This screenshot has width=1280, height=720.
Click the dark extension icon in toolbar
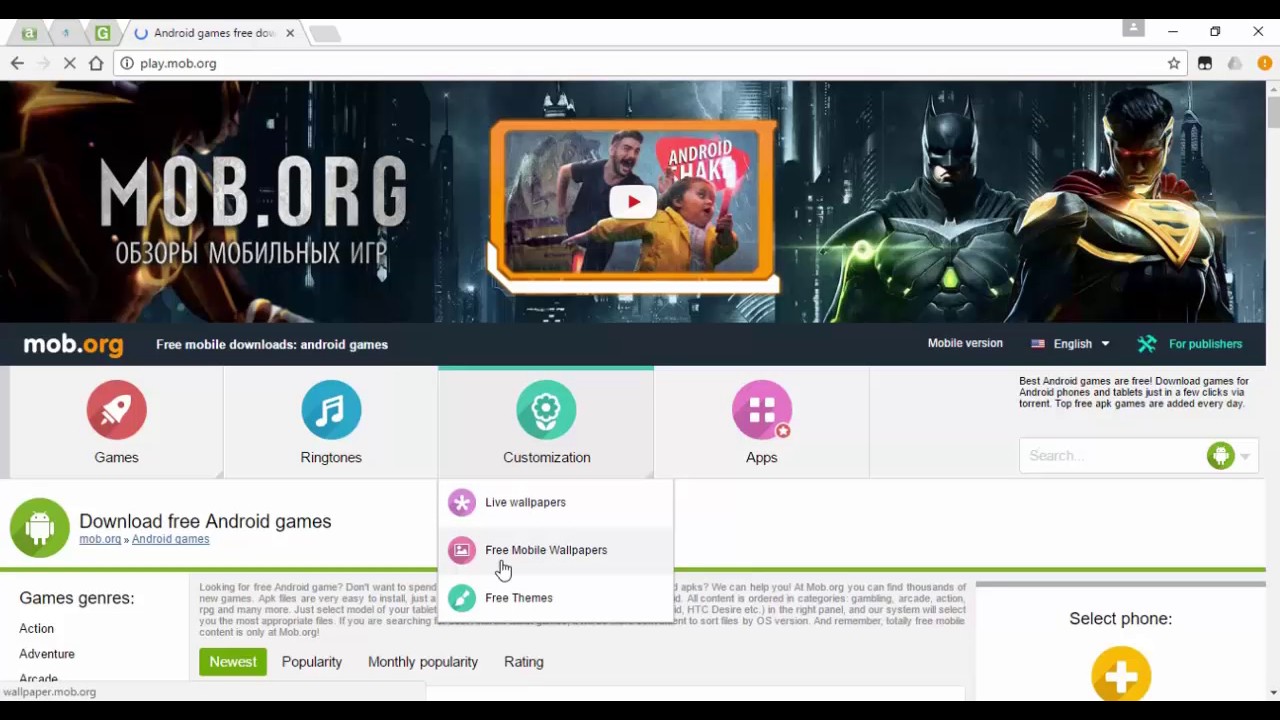[x=1205, y=63]
